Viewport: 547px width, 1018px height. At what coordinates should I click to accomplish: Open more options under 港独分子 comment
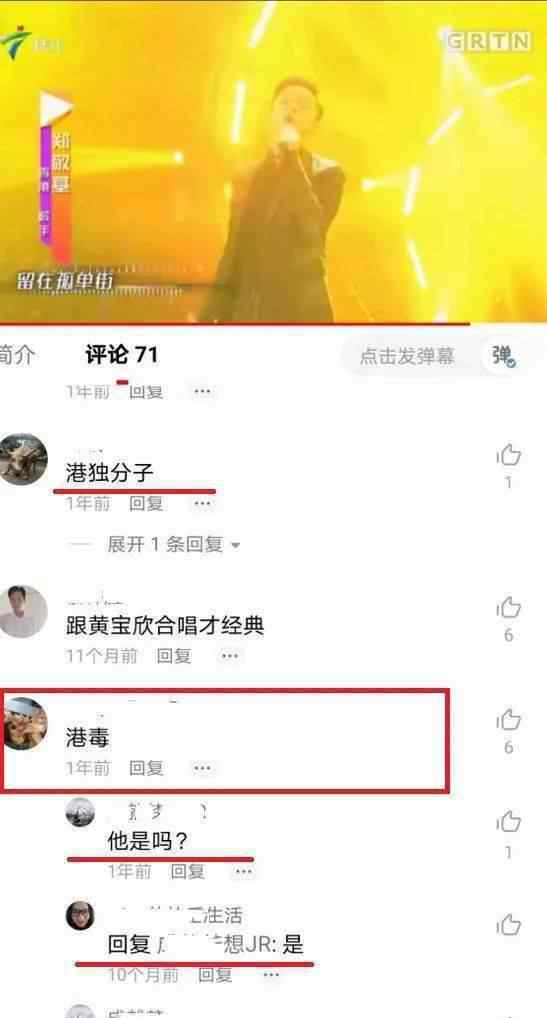[x=203, y=503]
